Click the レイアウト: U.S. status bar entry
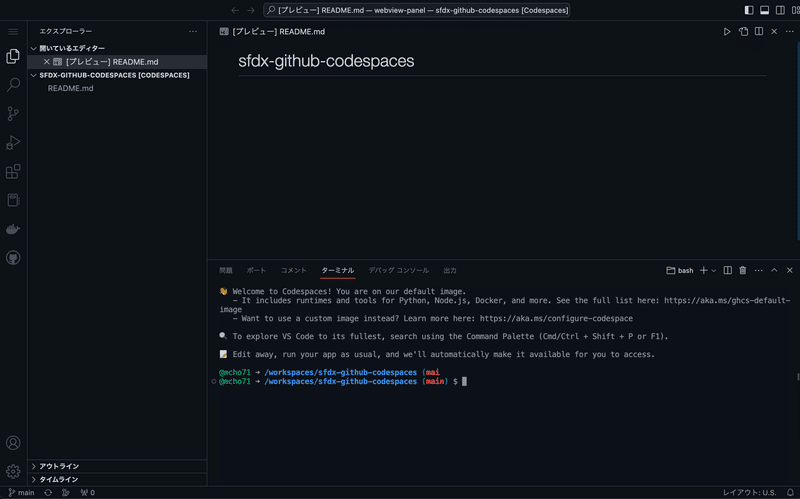The width and height of the screenshot is (800, 499). coord(749,492)
